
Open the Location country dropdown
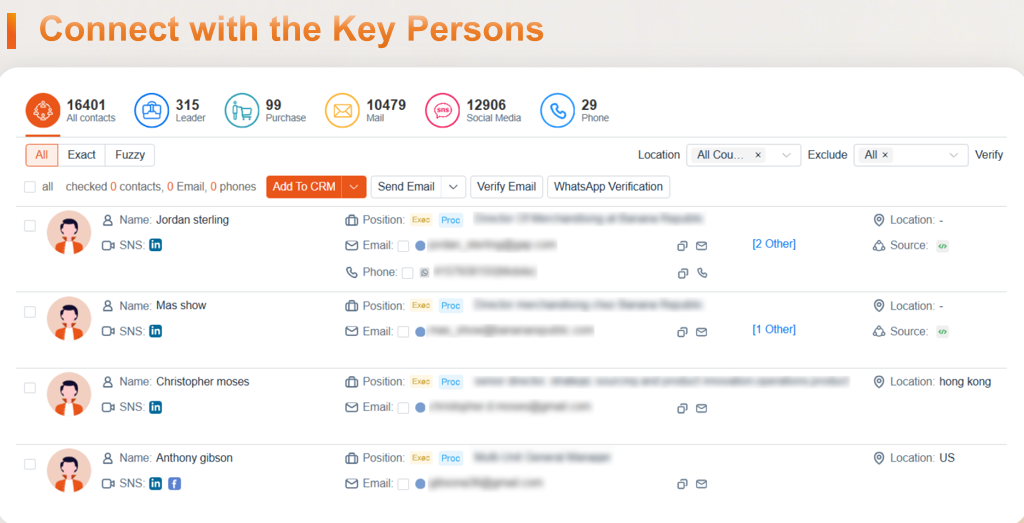tap(743, 155)
